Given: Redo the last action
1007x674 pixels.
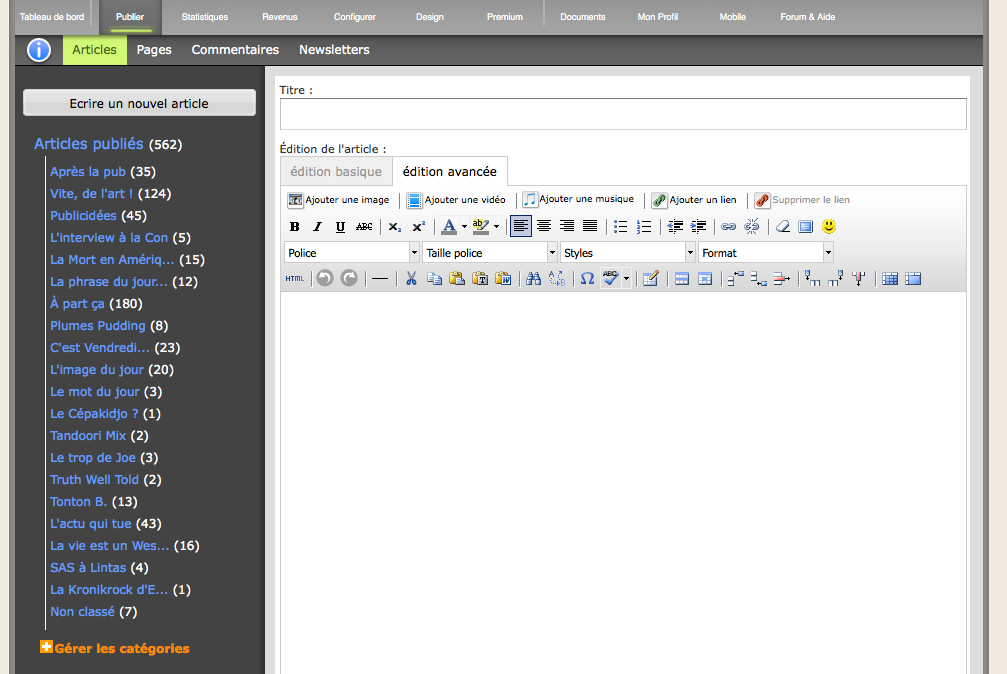Looking at the screenshot, I should [349, 278].
